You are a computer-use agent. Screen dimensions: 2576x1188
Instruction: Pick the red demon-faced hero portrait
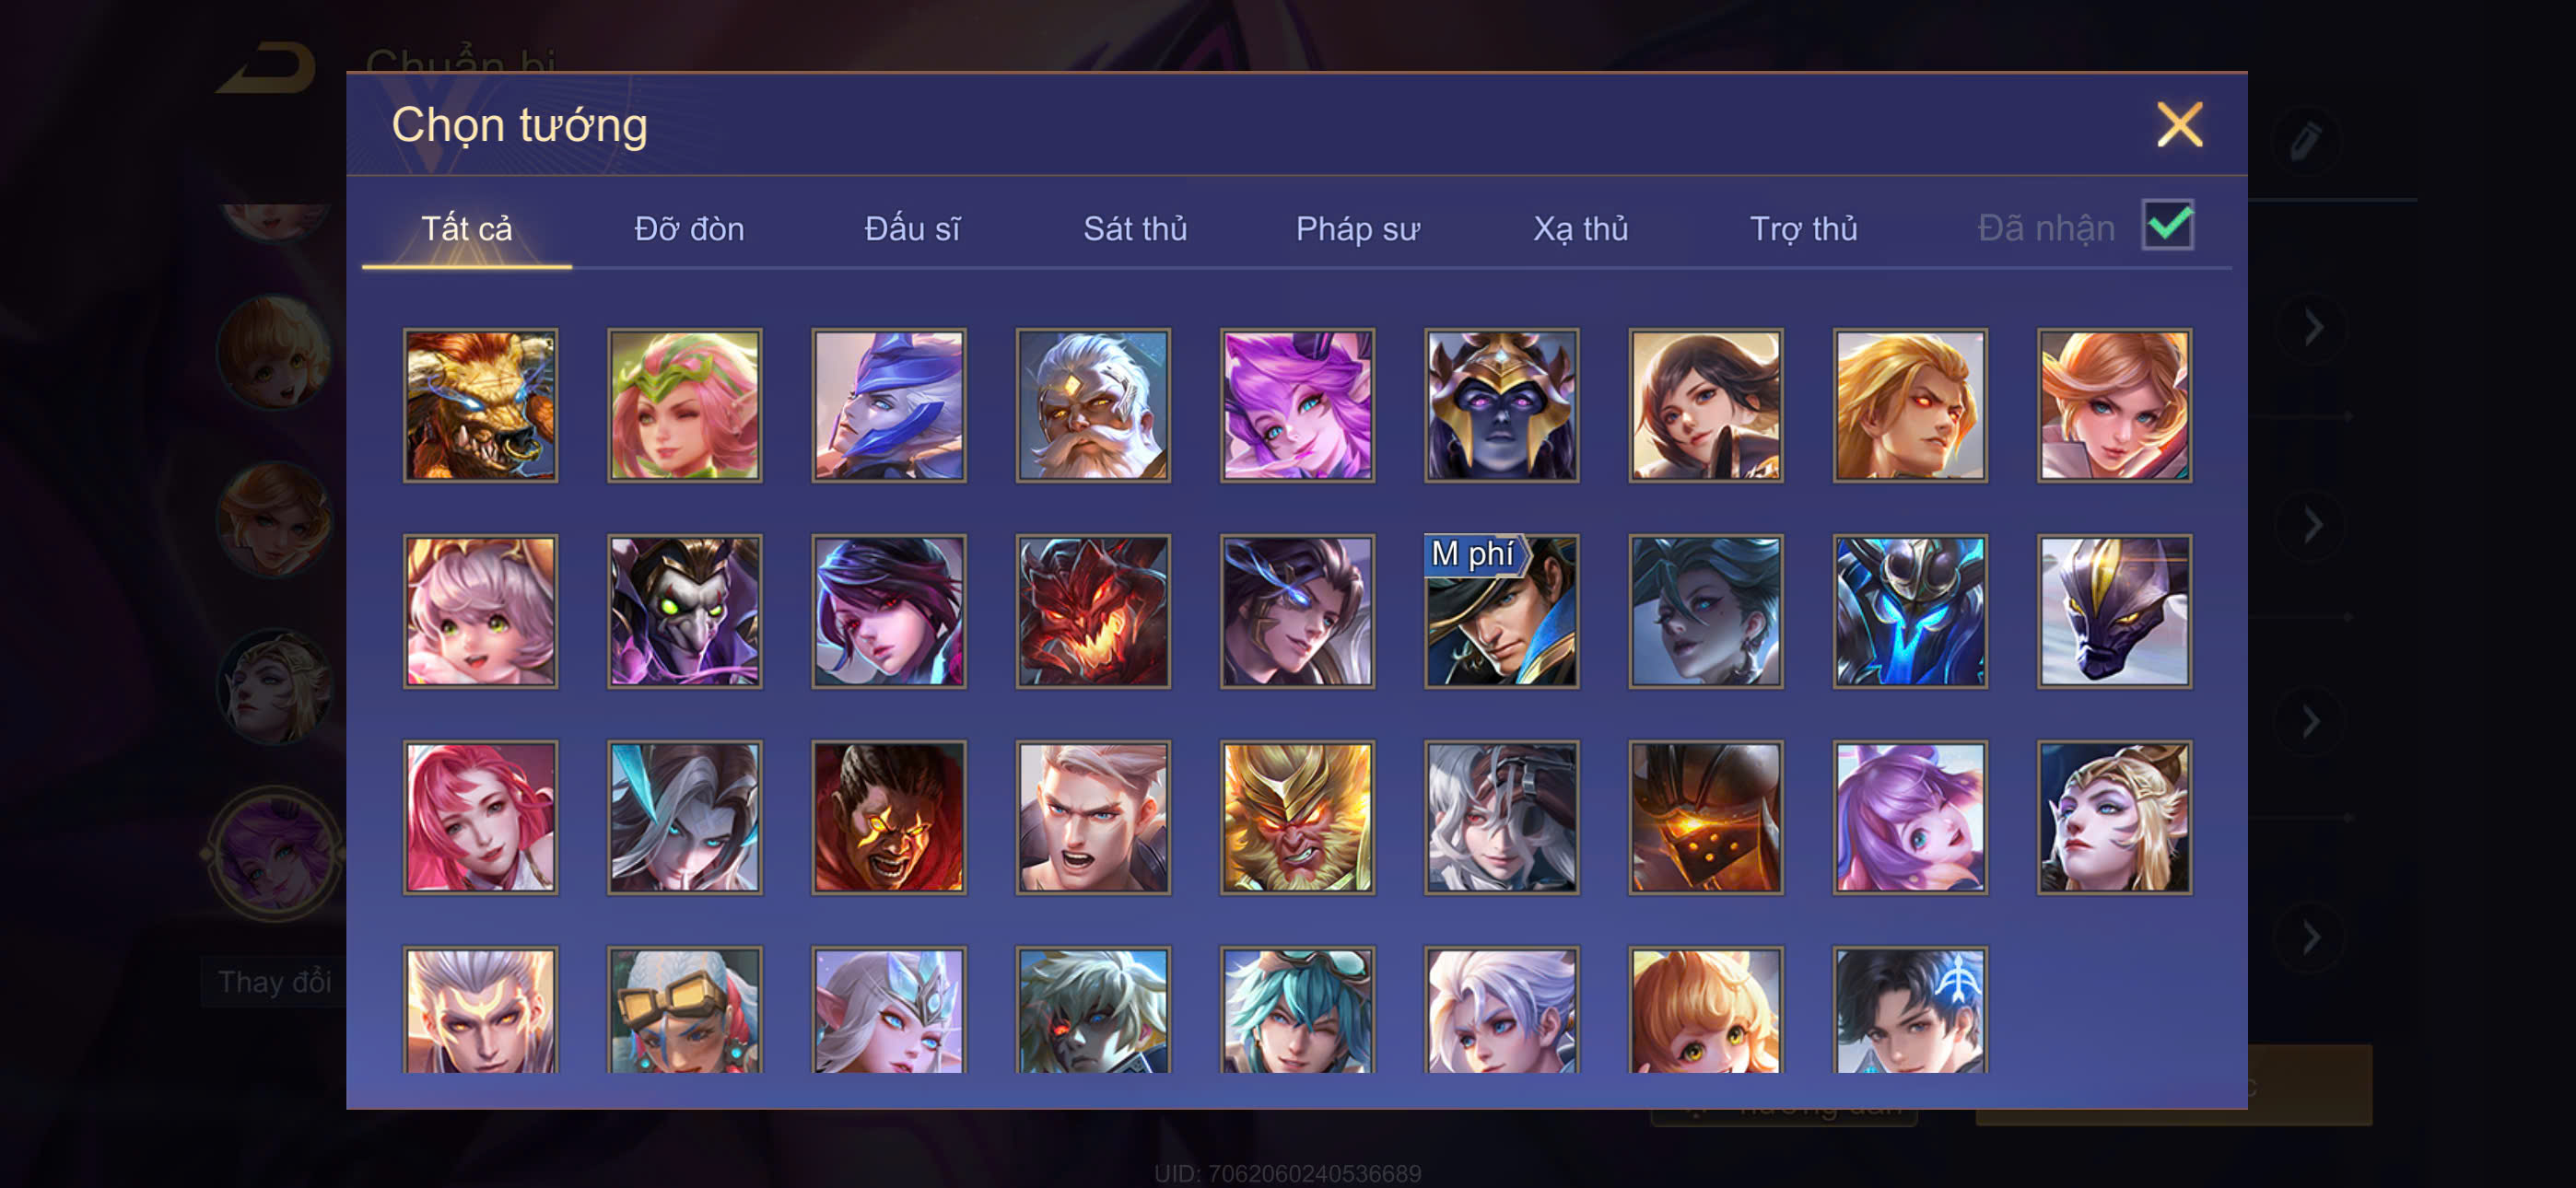click(1093, 611)
